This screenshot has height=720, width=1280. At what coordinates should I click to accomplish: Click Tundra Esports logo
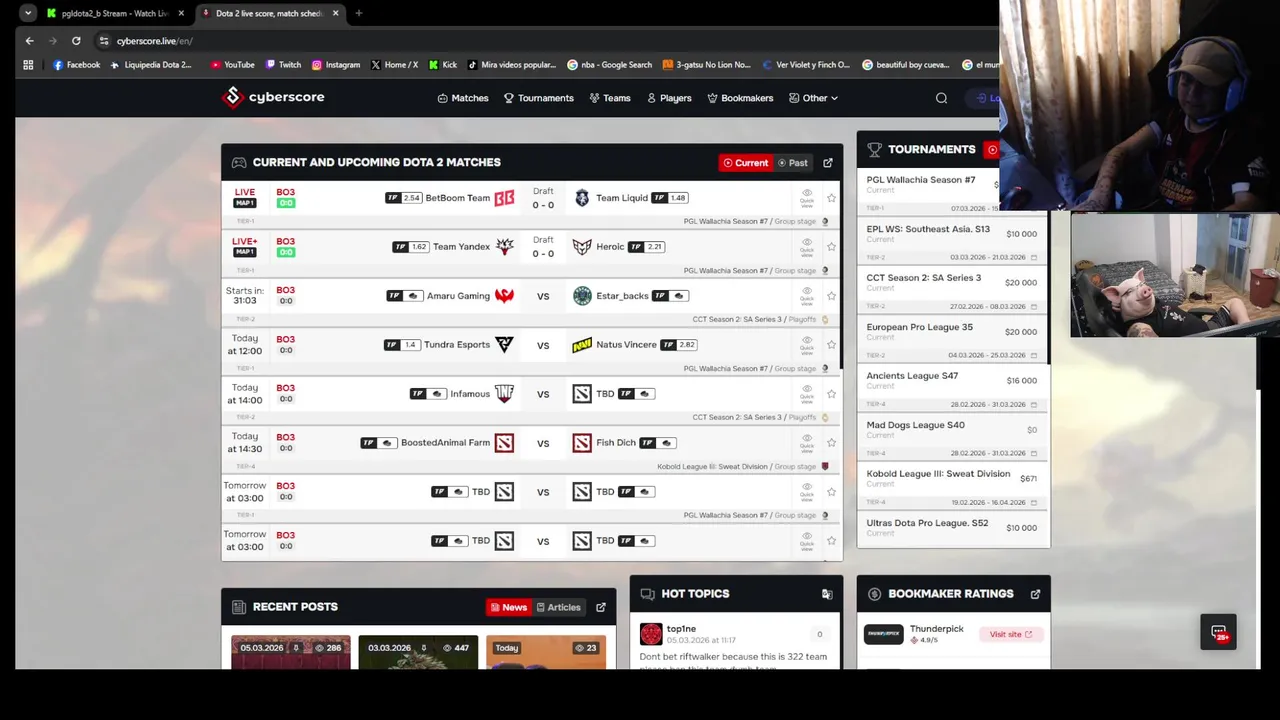point(504,345)
